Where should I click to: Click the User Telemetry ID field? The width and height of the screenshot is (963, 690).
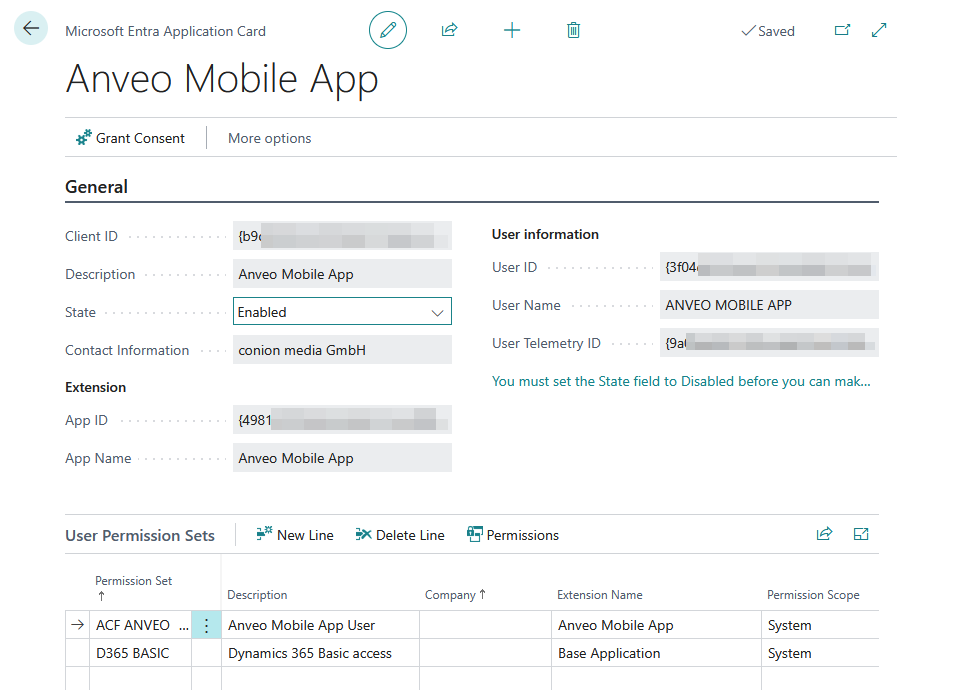click(769, 343)
